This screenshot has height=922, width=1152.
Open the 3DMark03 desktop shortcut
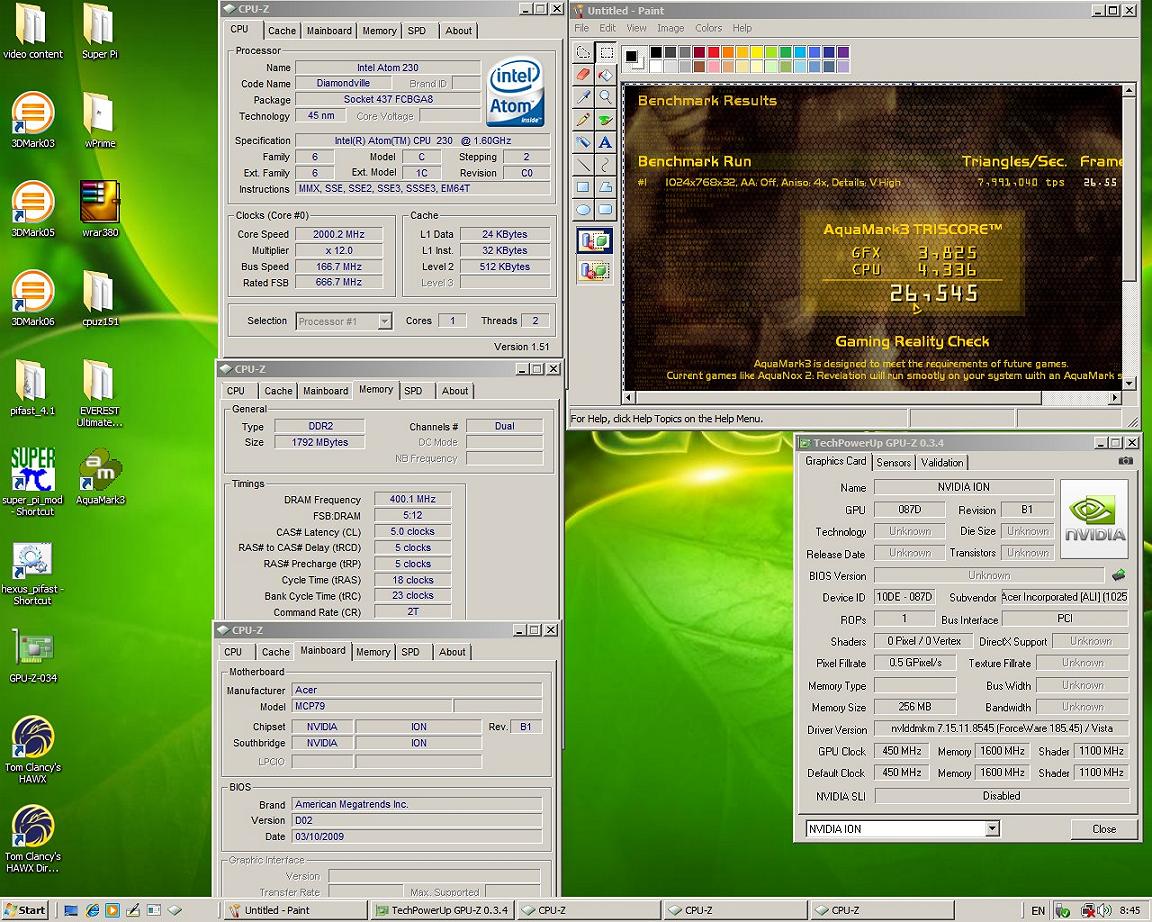coord(32,120)
